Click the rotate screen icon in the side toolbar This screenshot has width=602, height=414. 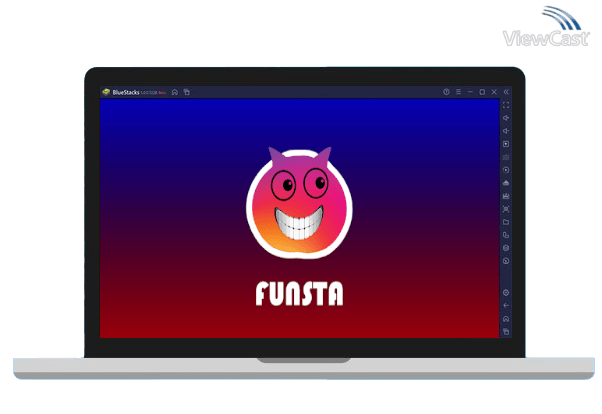pos(506,235)
